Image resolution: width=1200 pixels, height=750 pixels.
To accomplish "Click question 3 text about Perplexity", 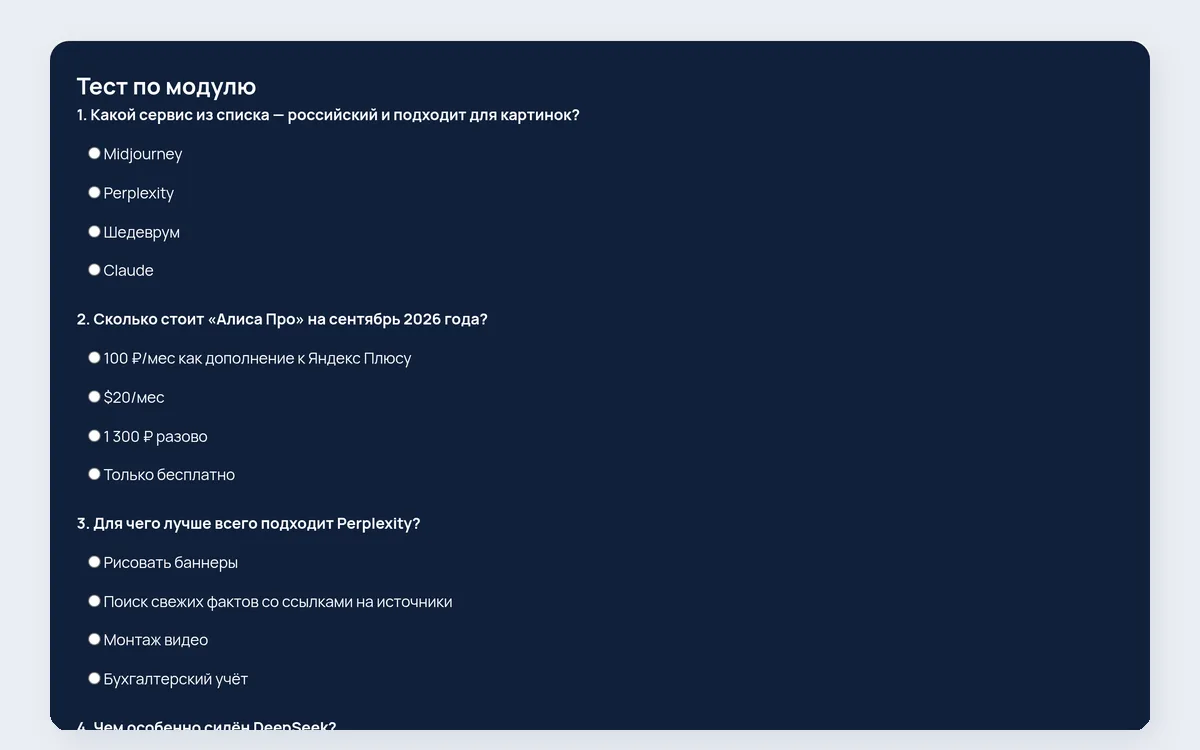I will (248, 524).
